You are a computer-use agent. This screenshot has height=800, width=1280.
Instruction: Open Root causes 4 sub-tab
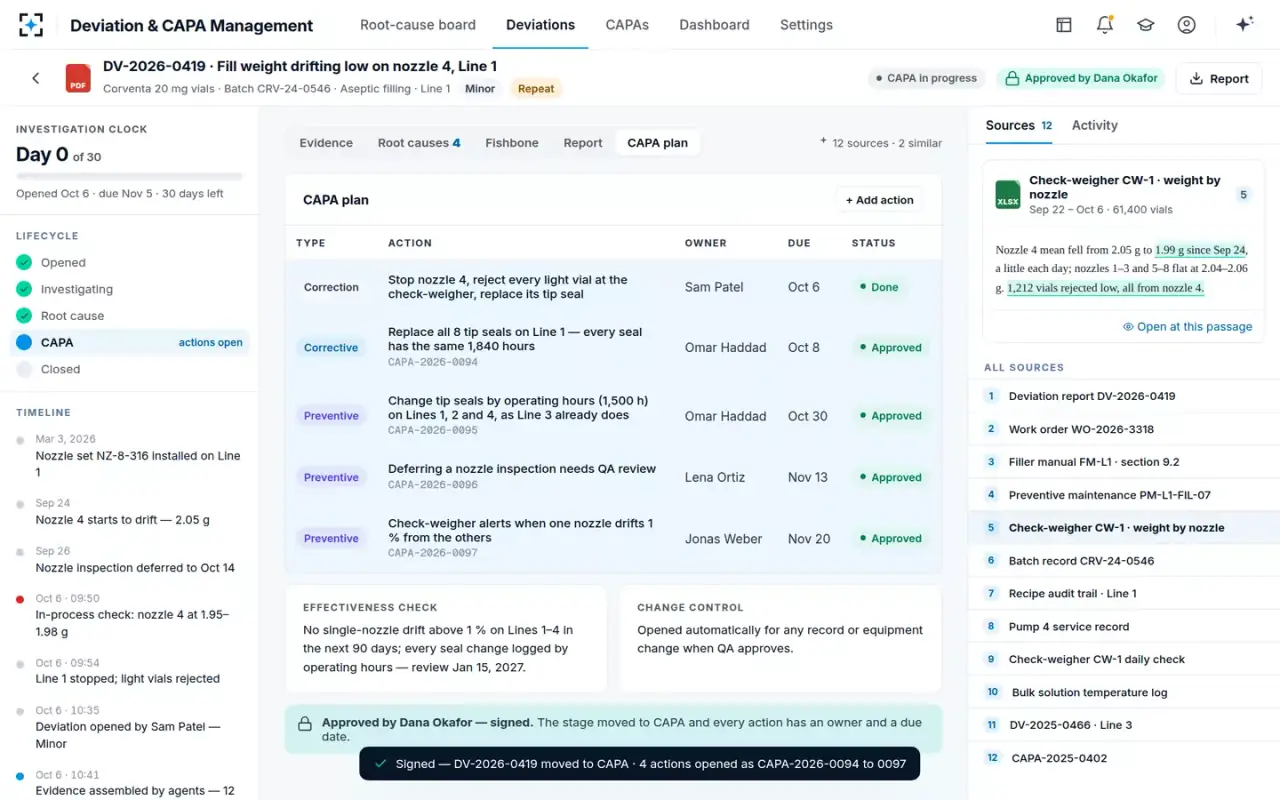(x=419, y=143)
